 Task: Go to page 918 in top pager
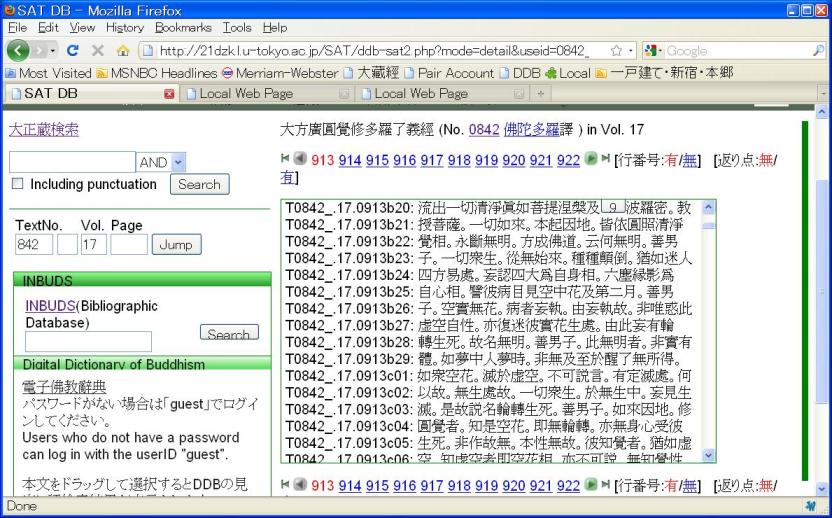tap(459, 160)
